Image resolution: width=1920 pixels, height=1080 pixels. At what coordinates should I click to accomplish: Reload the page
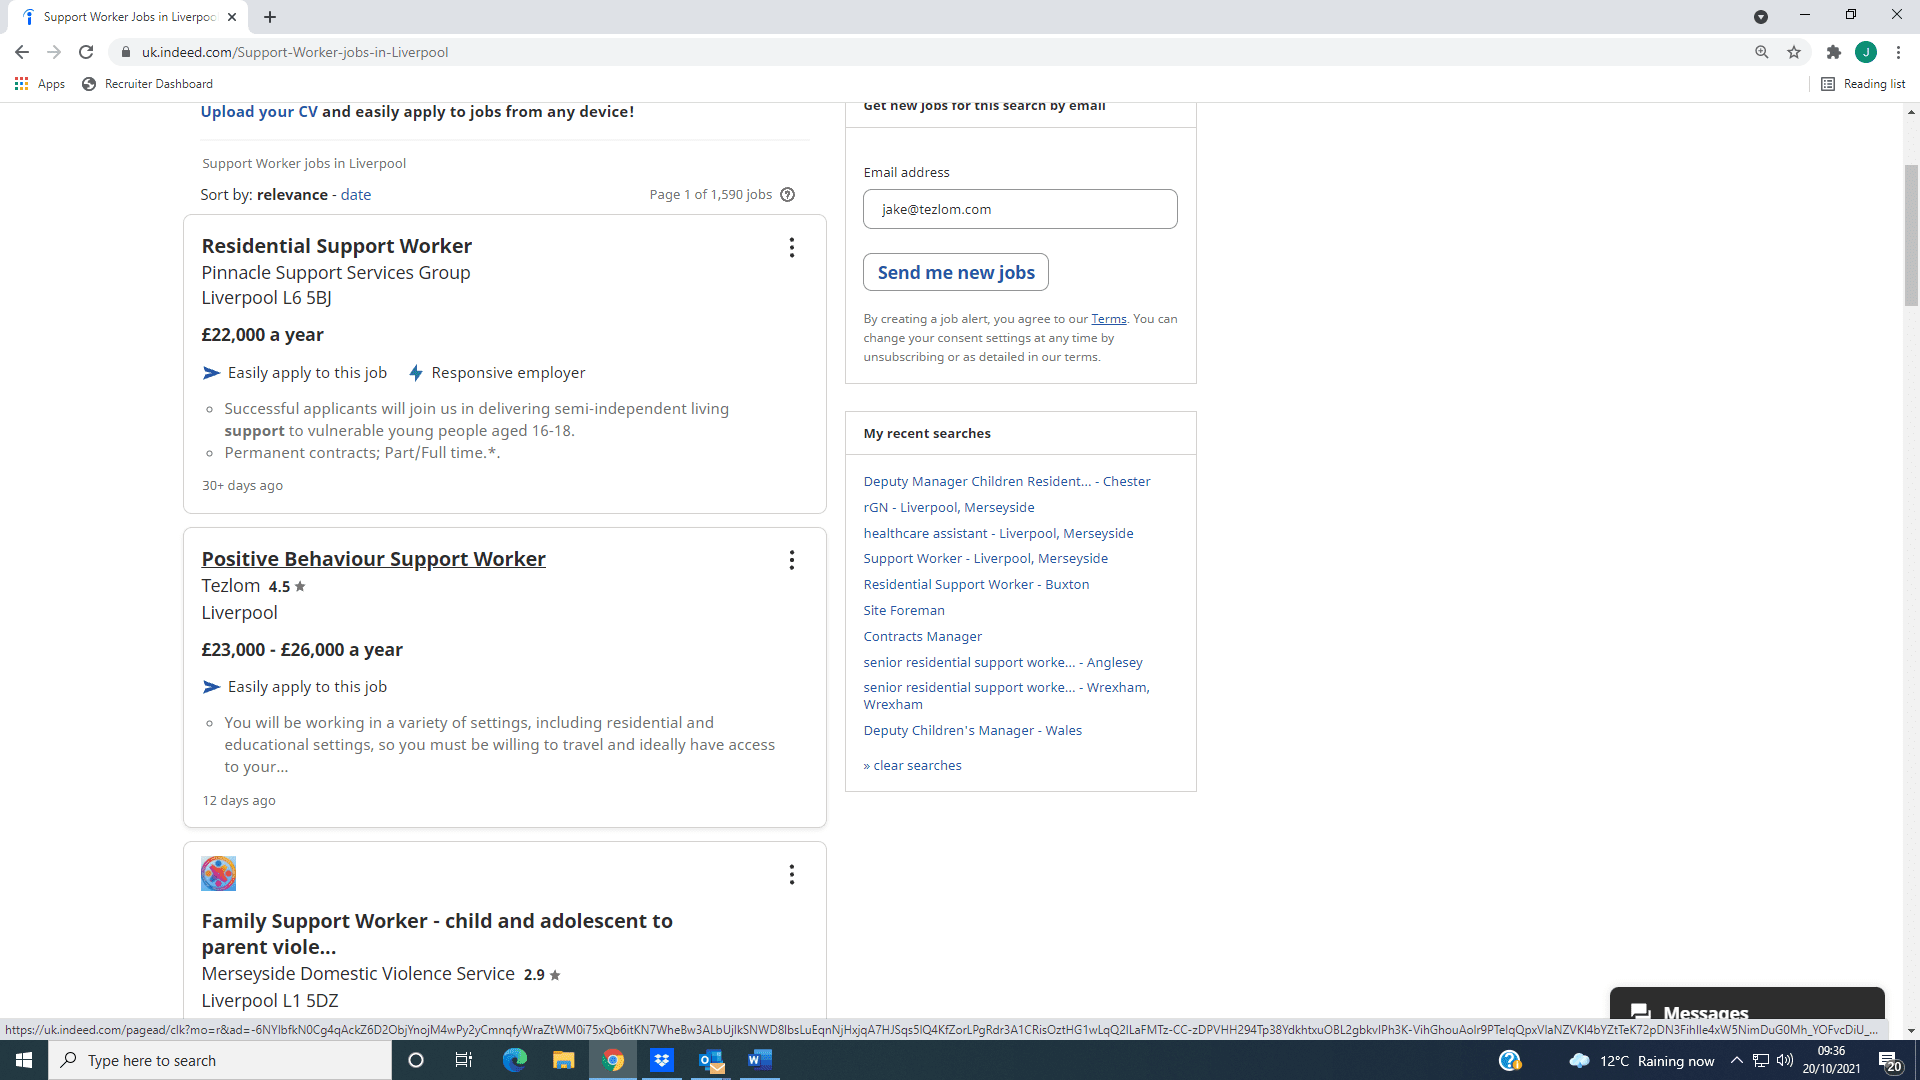86,52
